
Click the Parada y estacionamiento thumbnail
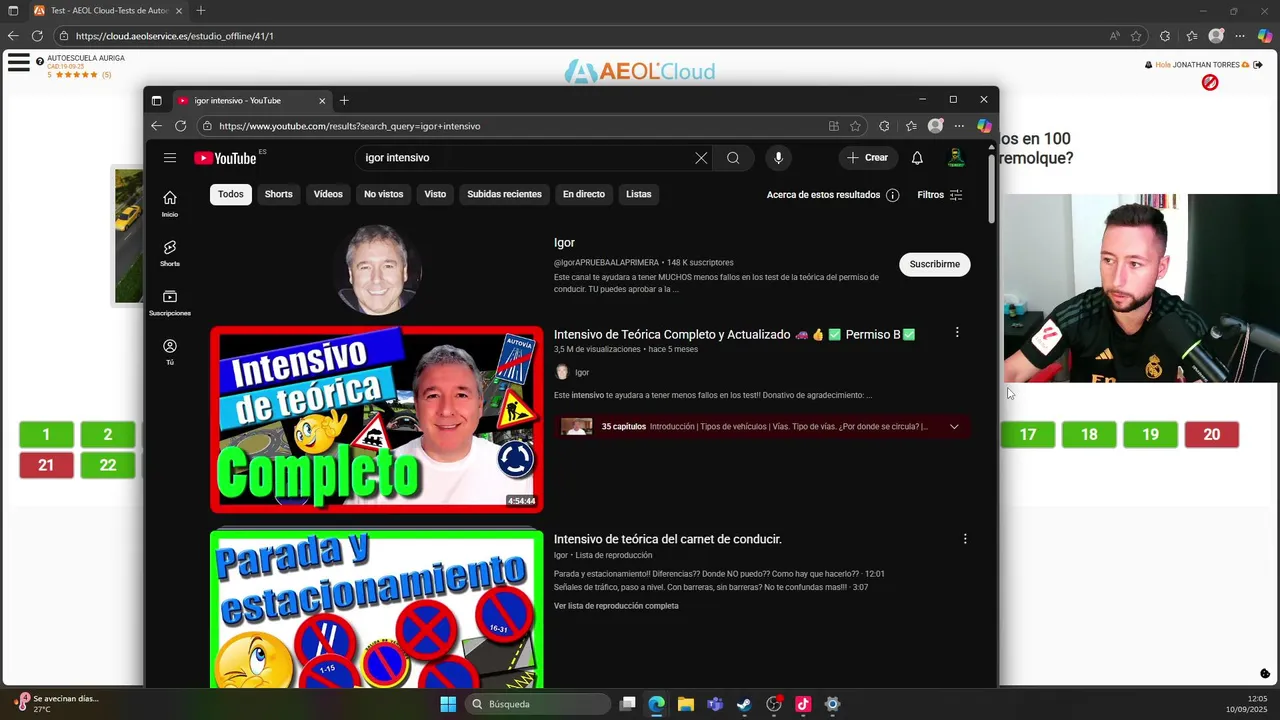tap(377, 609)
